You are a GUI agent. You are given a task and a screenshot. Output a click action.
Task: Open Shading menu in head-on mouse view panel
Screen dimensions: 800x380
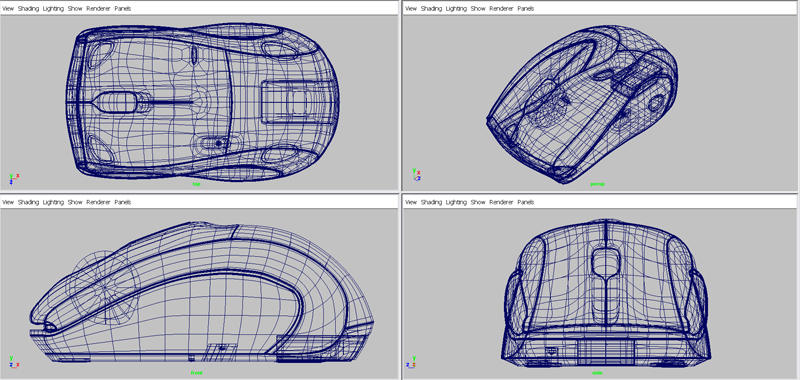coord(432,202)
